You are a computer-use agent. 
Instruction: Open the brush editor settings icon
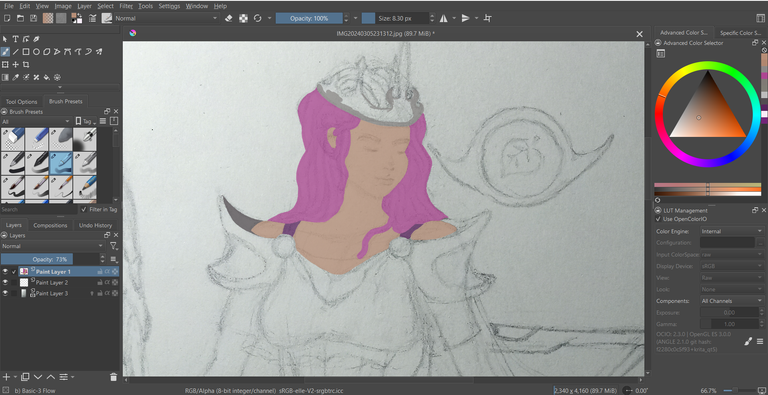pos(93,18)
